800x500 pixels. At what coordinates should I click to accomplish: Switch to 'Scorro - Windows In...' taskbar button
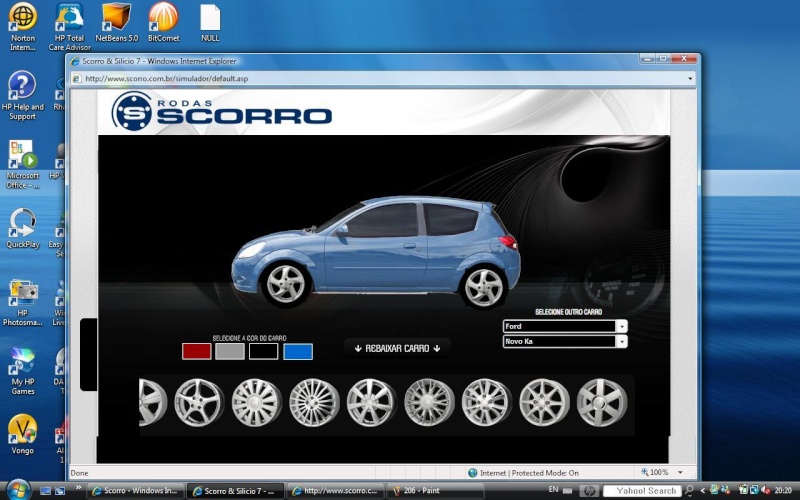point(135,491)
